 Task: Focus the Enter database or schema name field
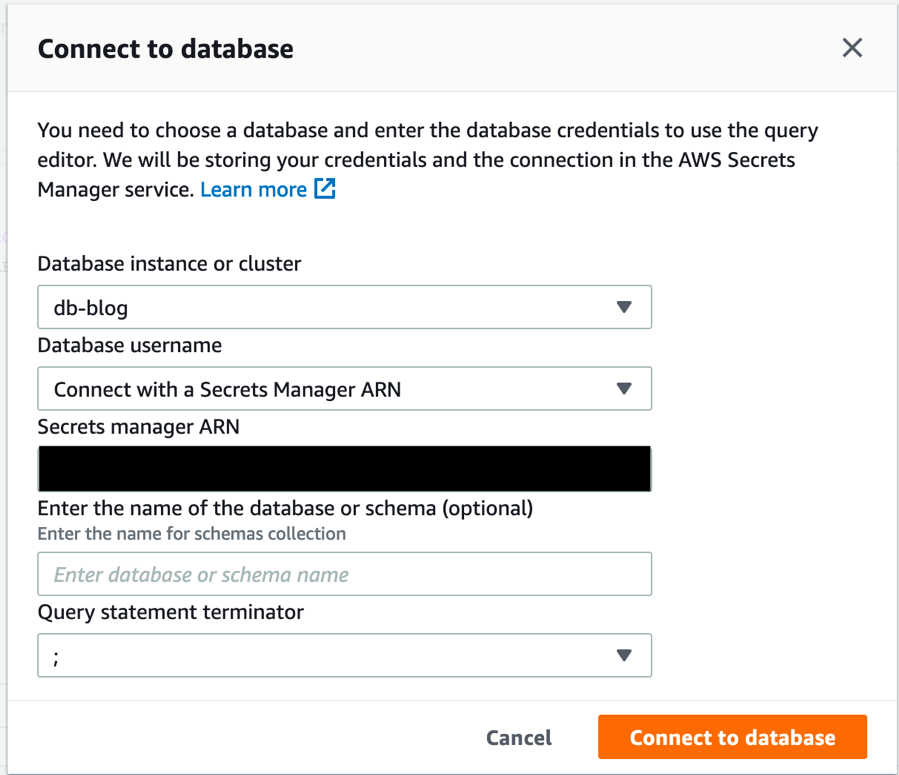coord(344,573)
